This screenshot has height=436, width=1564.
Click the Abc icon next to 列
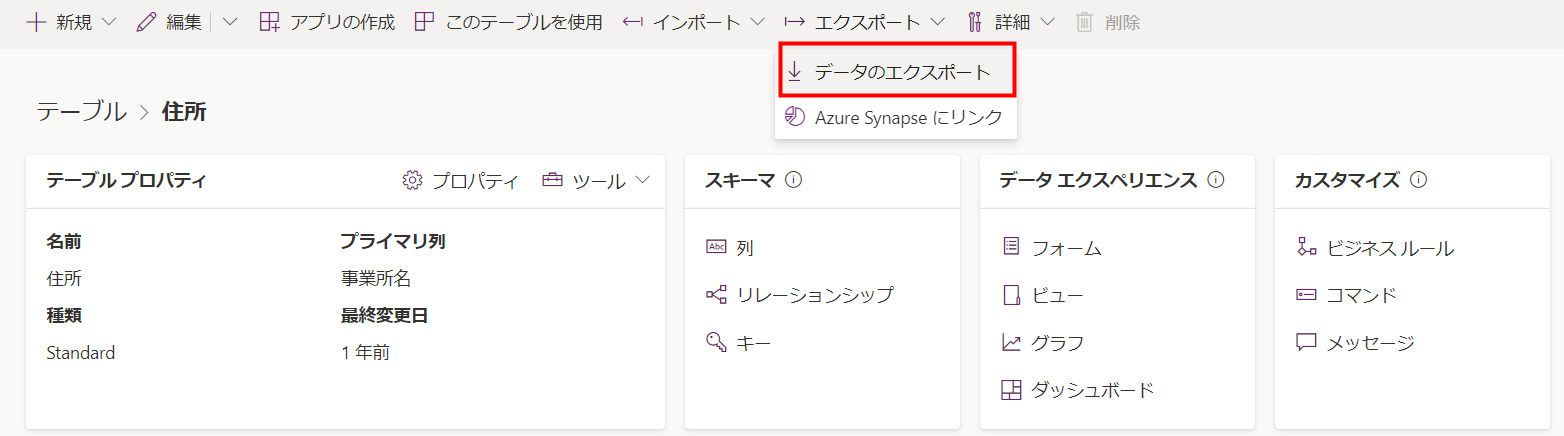coord(716,247)
